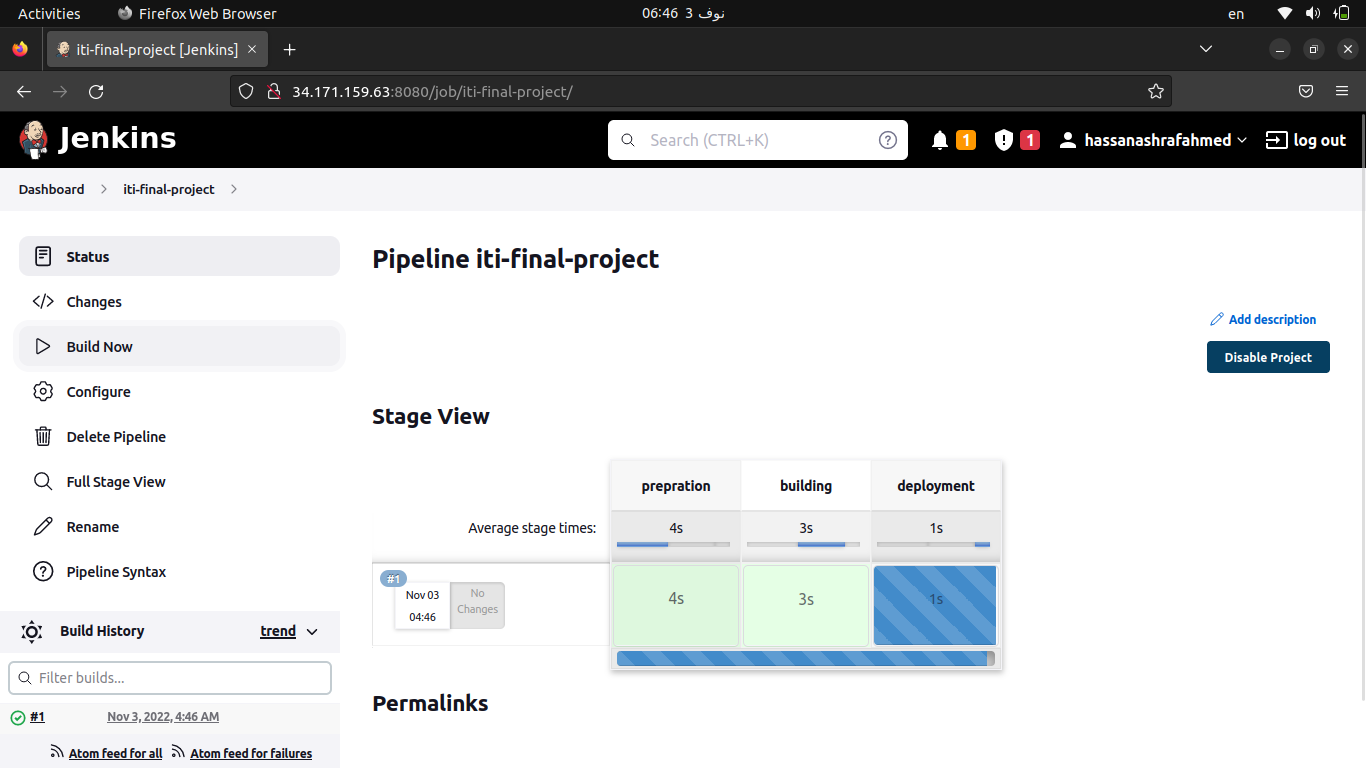Click the Delete Pipeline trash icon
The width and height of the screenshot is (1366, 768).
43,436
